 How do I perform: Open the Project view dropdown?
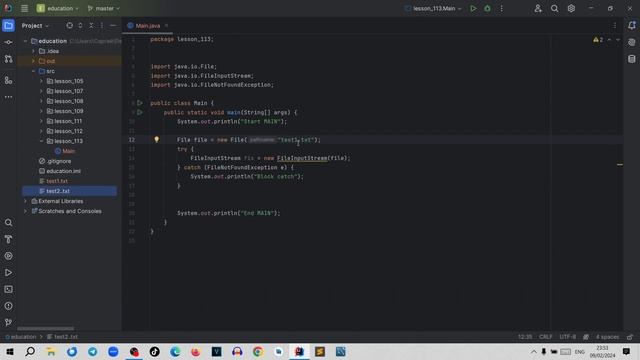click(x=35, y=26)
